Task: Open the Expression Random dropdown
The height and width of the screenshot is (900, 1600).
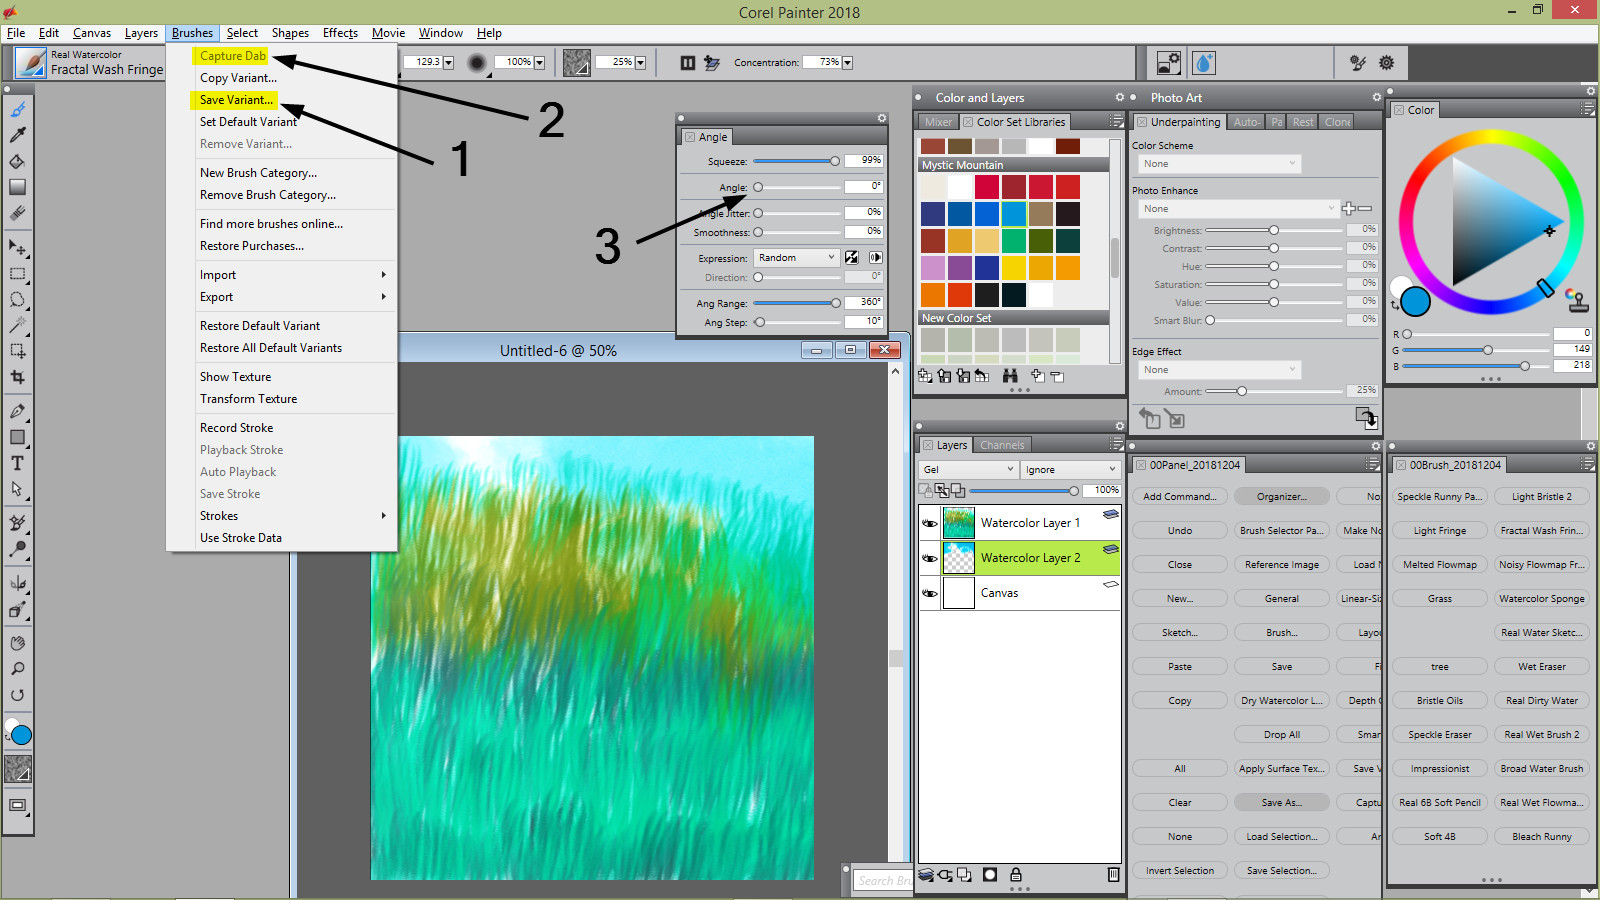Action: click(x=796, y=258)
